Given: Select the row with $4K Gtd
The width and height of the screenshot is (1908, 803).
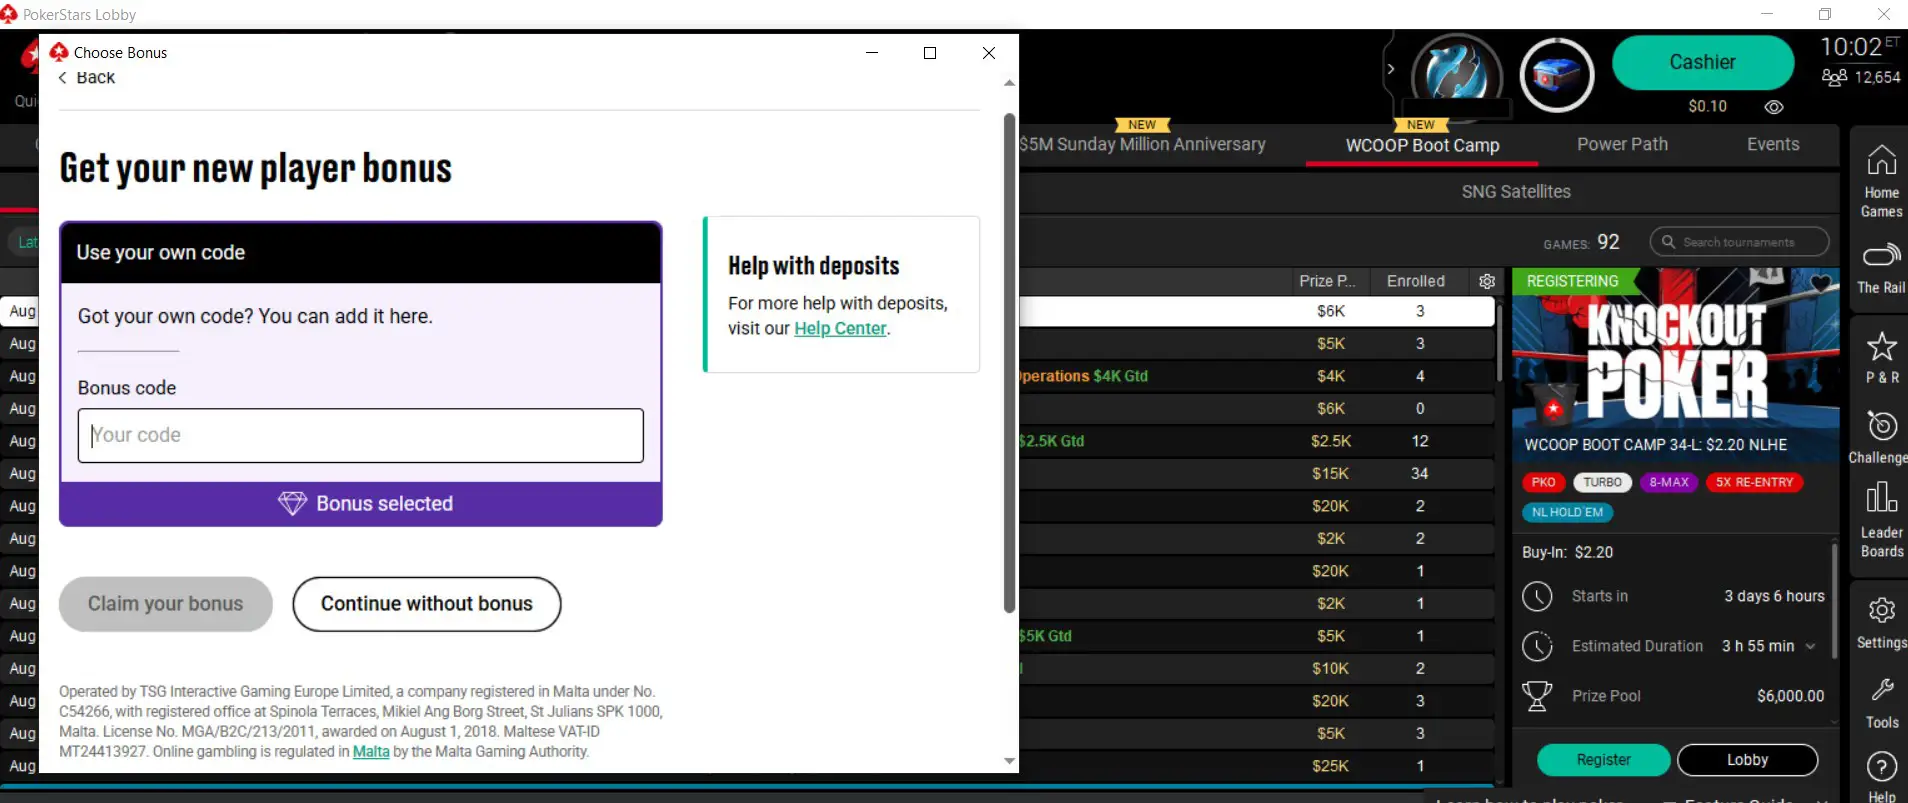Looking at the screenshot, I should [x=1257, y=376].
